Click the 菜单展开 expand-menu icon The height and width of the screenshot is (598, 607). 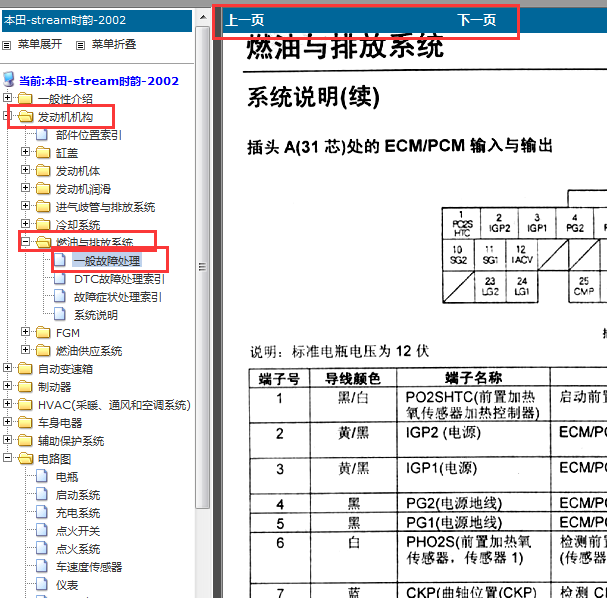pyautogui.click(x=7, y=45)
